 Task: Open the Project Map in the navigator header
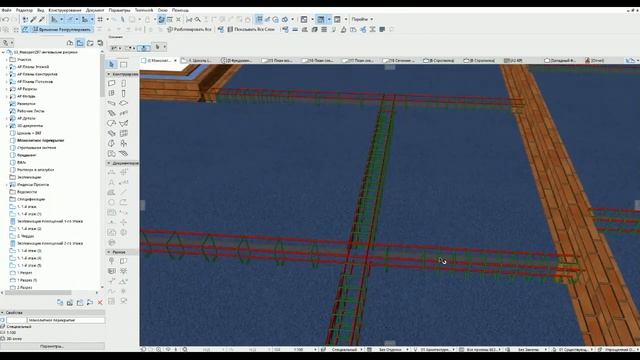70,43
